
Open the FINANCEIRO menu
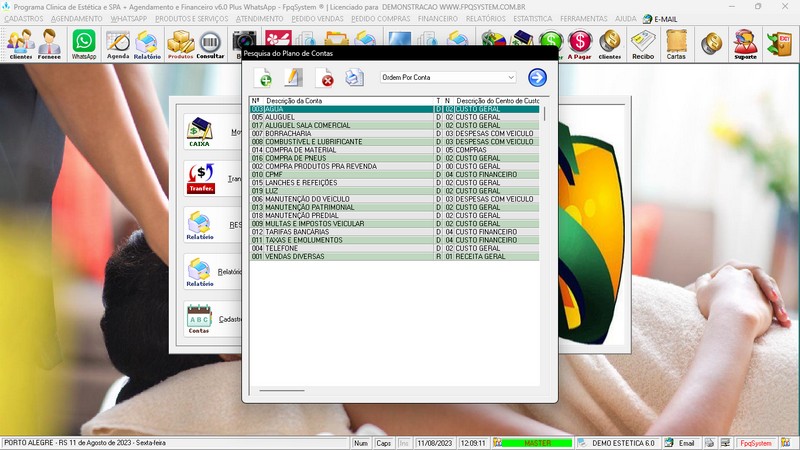click(x=437, y=19)
